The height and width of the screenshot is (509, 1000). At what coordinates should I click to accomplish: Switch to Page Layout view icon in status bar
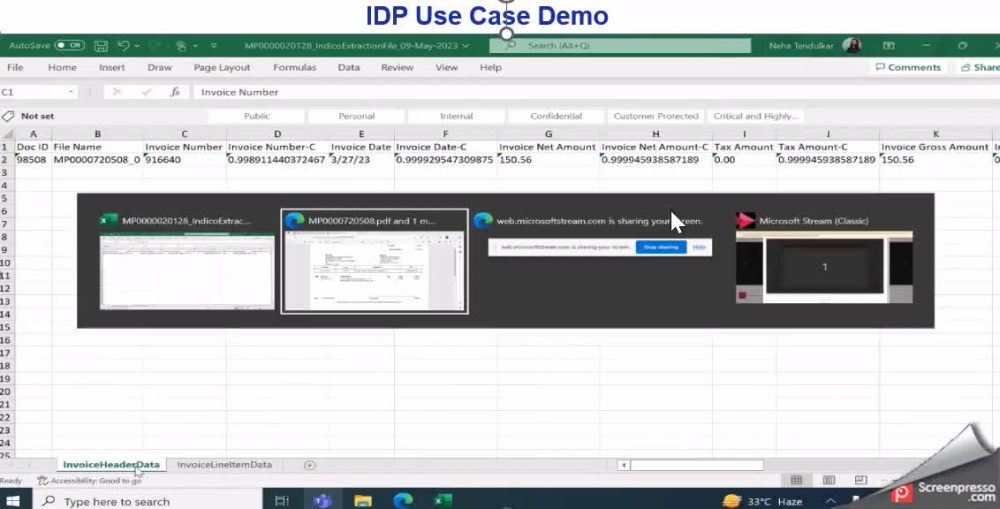(x=828, y=480)
